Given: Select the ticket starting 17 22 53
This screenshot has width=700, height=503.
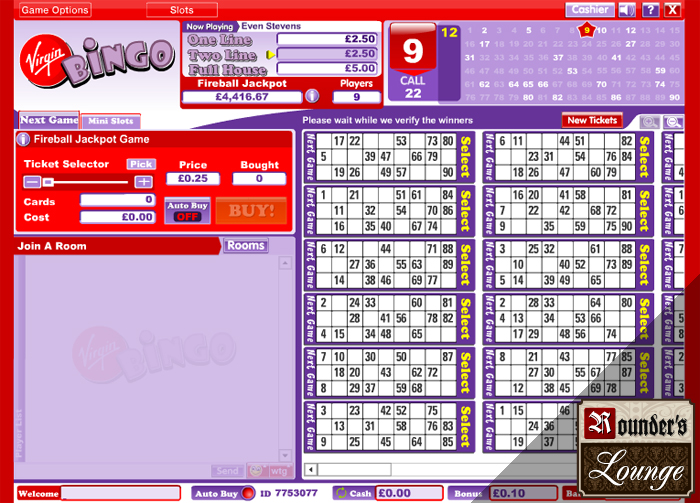Looking at the screenshot, I should pyautogui.click(x=465, y=157).
